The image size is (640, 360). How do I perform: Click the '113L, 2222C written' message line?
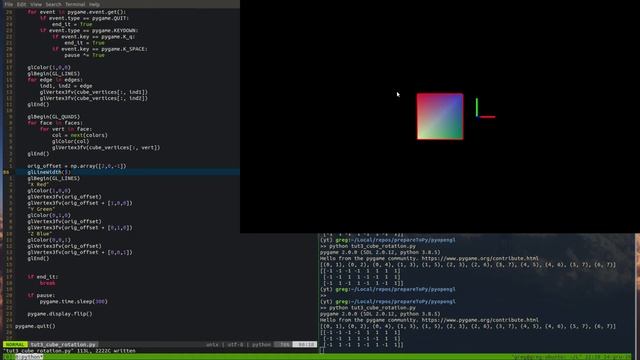coord(69,351)
